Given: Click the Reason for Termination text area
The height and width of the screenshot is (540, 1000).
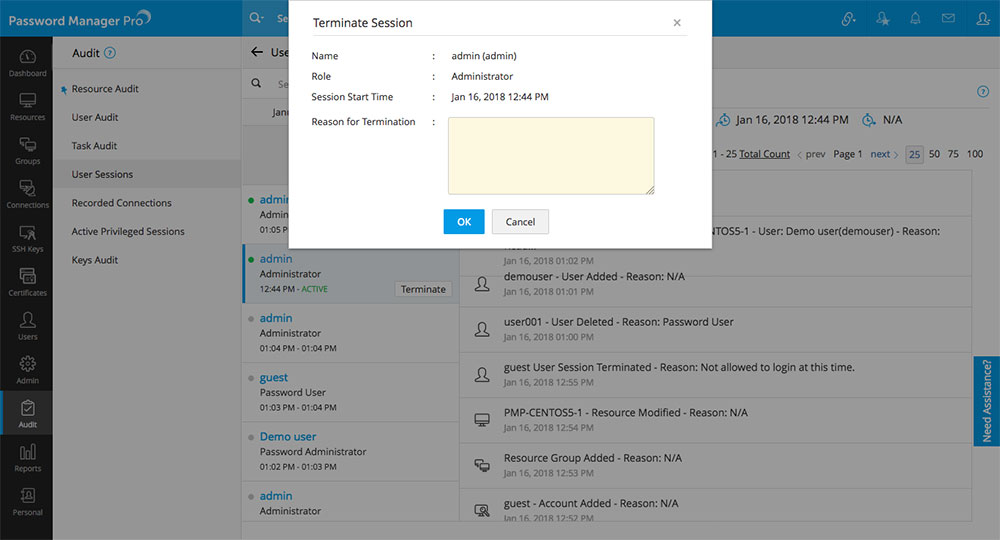Looking at the screenshot, I should [x=551, y=155].
